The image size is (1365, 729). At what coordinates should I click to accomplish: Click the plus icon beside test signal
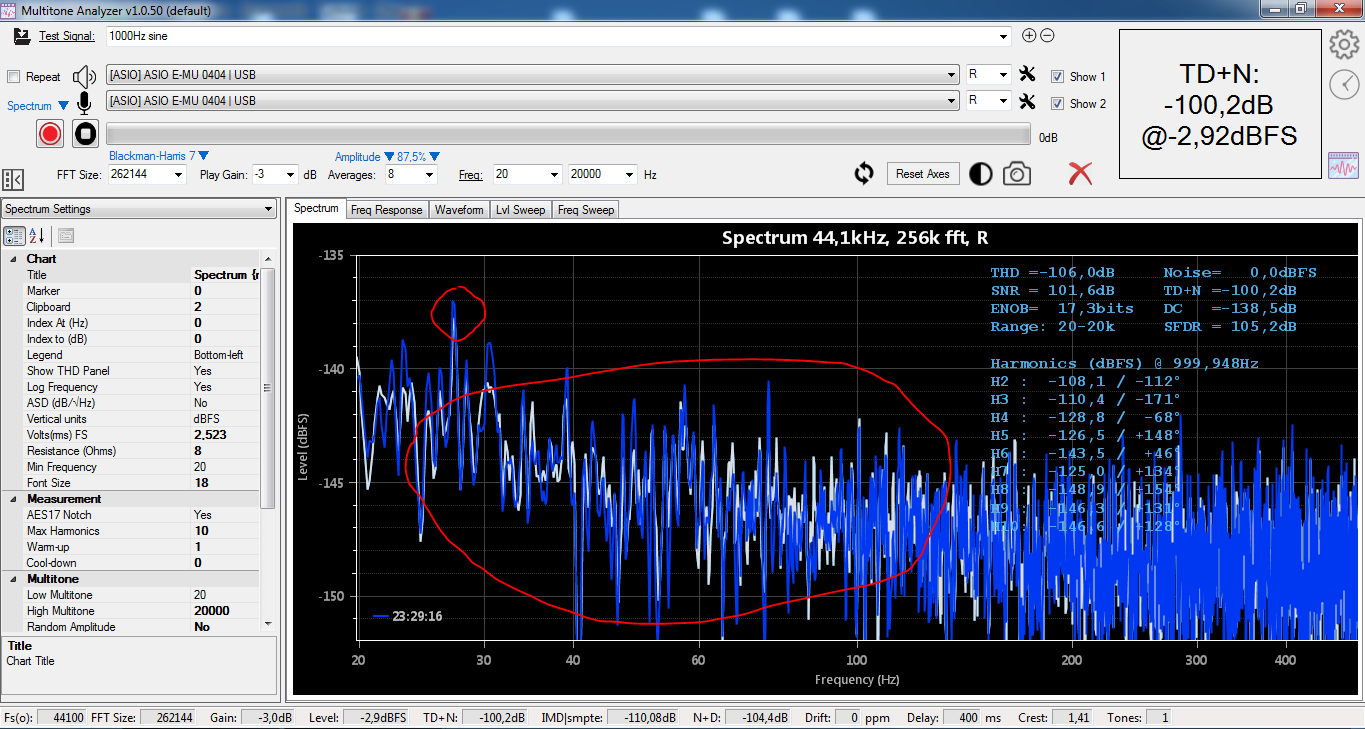coord(1029,36)
